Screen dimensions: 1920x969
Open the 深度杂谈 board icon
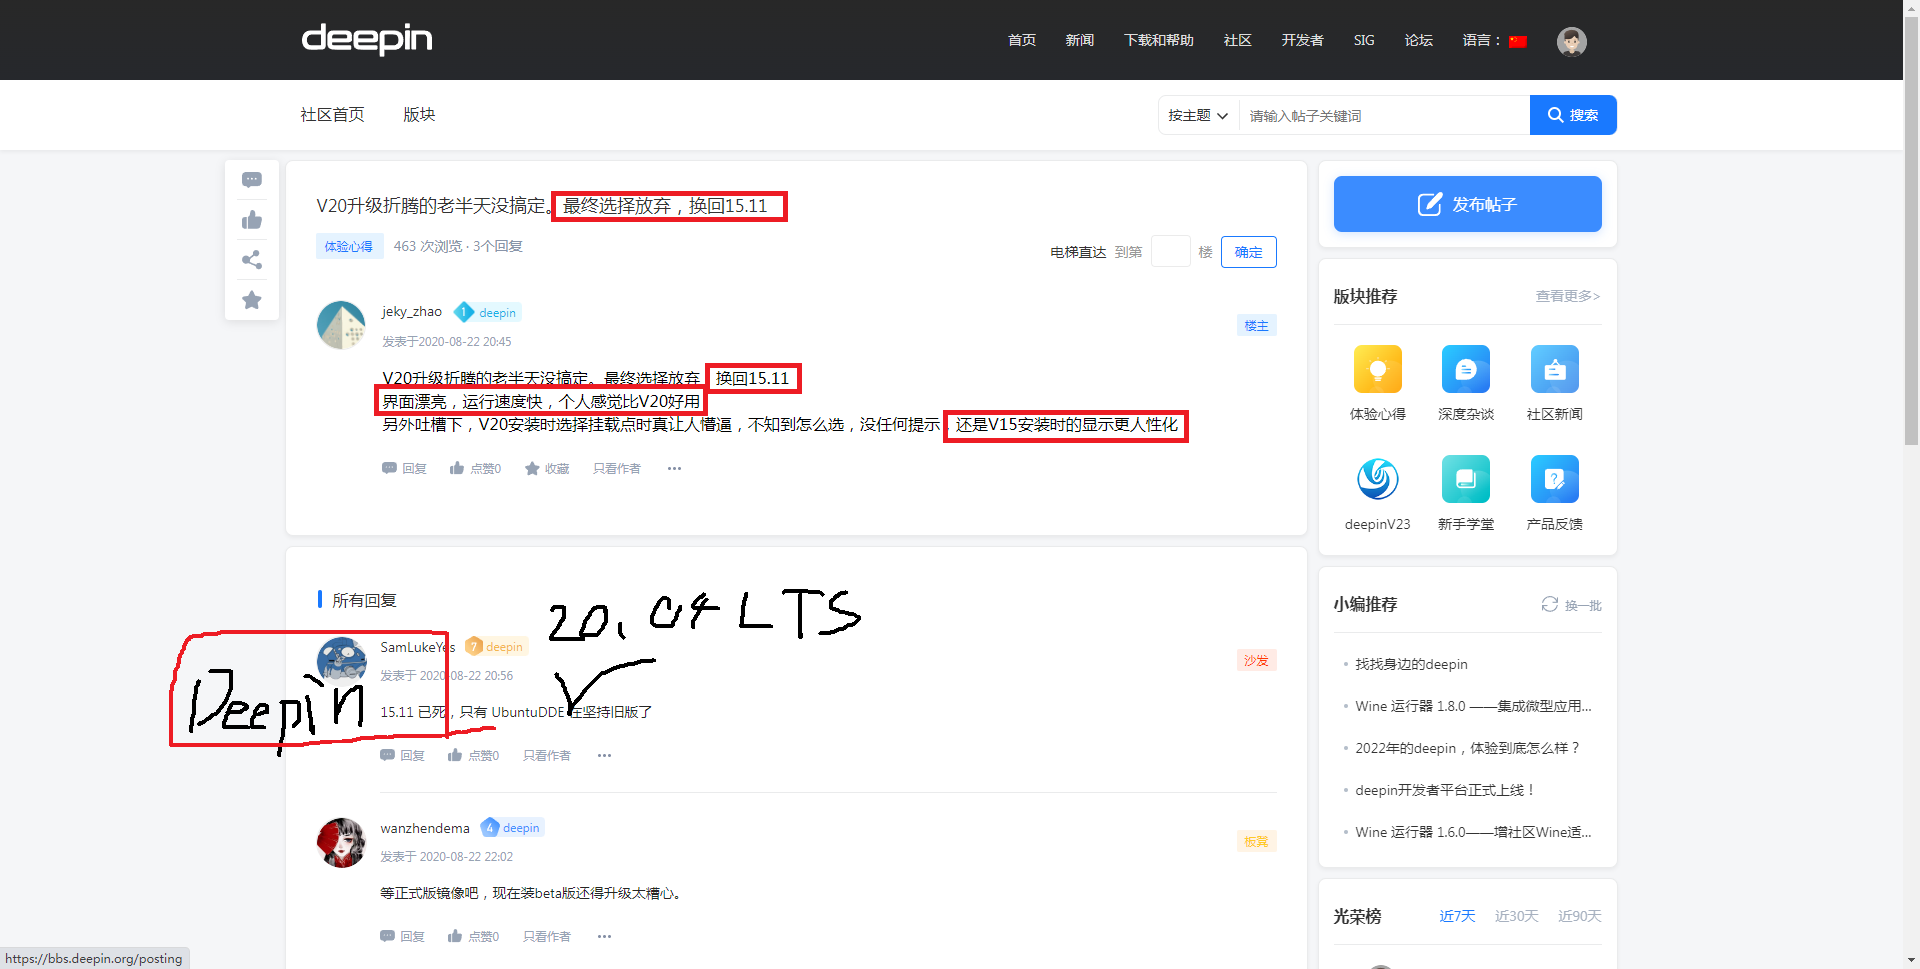1466,369
